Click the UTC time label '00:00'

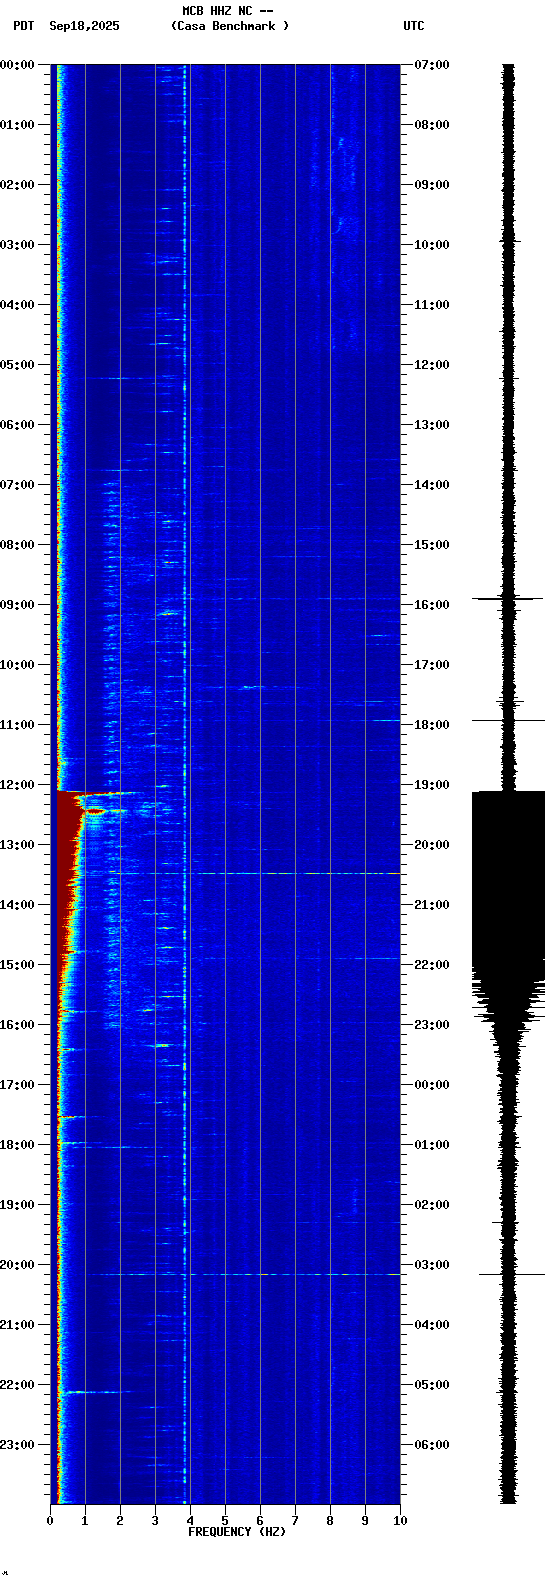[x=432, y=1085]
